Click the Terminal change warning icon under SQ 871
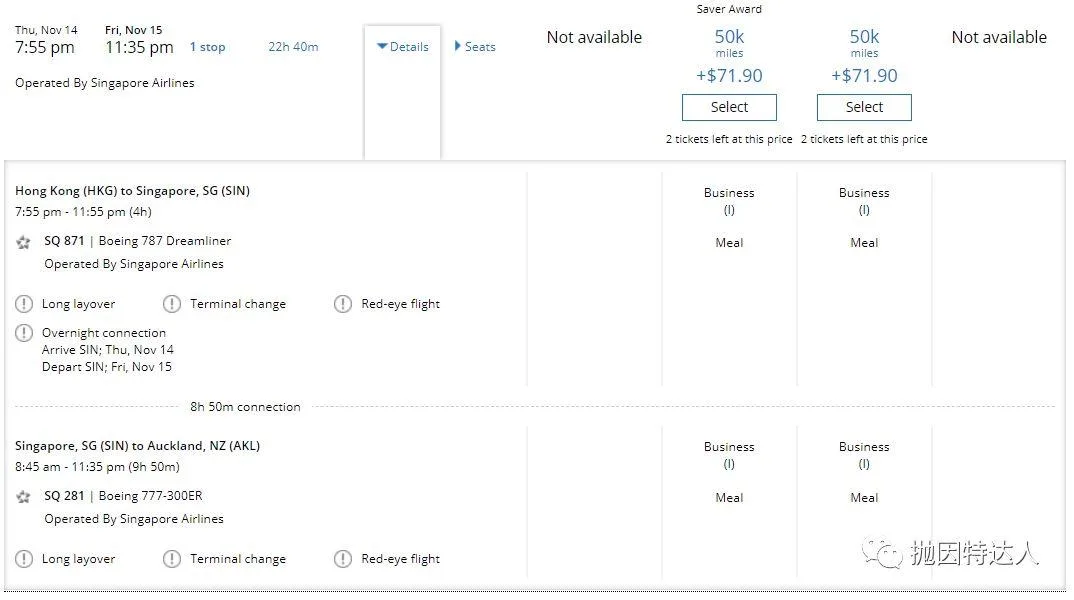The height and width of the screenshot is (600, 1074). pyautogui.click(x=172, y=304)
